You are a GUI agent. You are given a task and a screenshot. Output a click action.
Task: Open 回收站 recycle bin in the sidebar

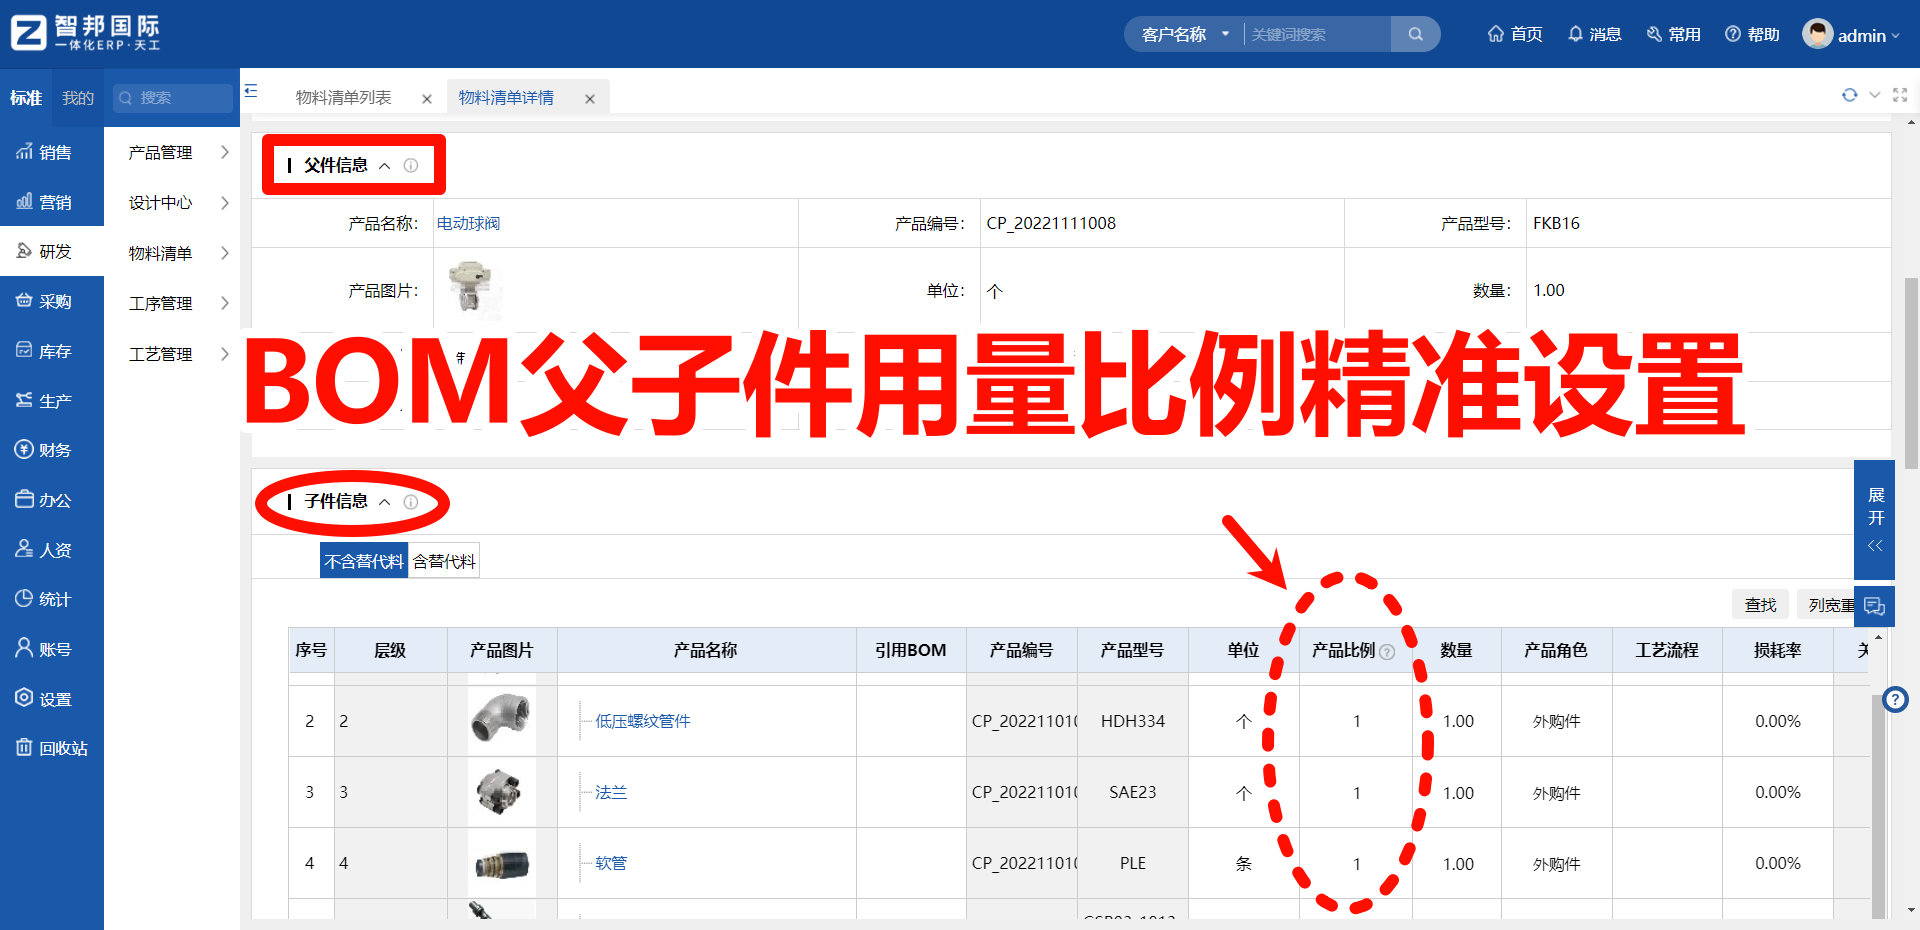(x=52, y=748)
